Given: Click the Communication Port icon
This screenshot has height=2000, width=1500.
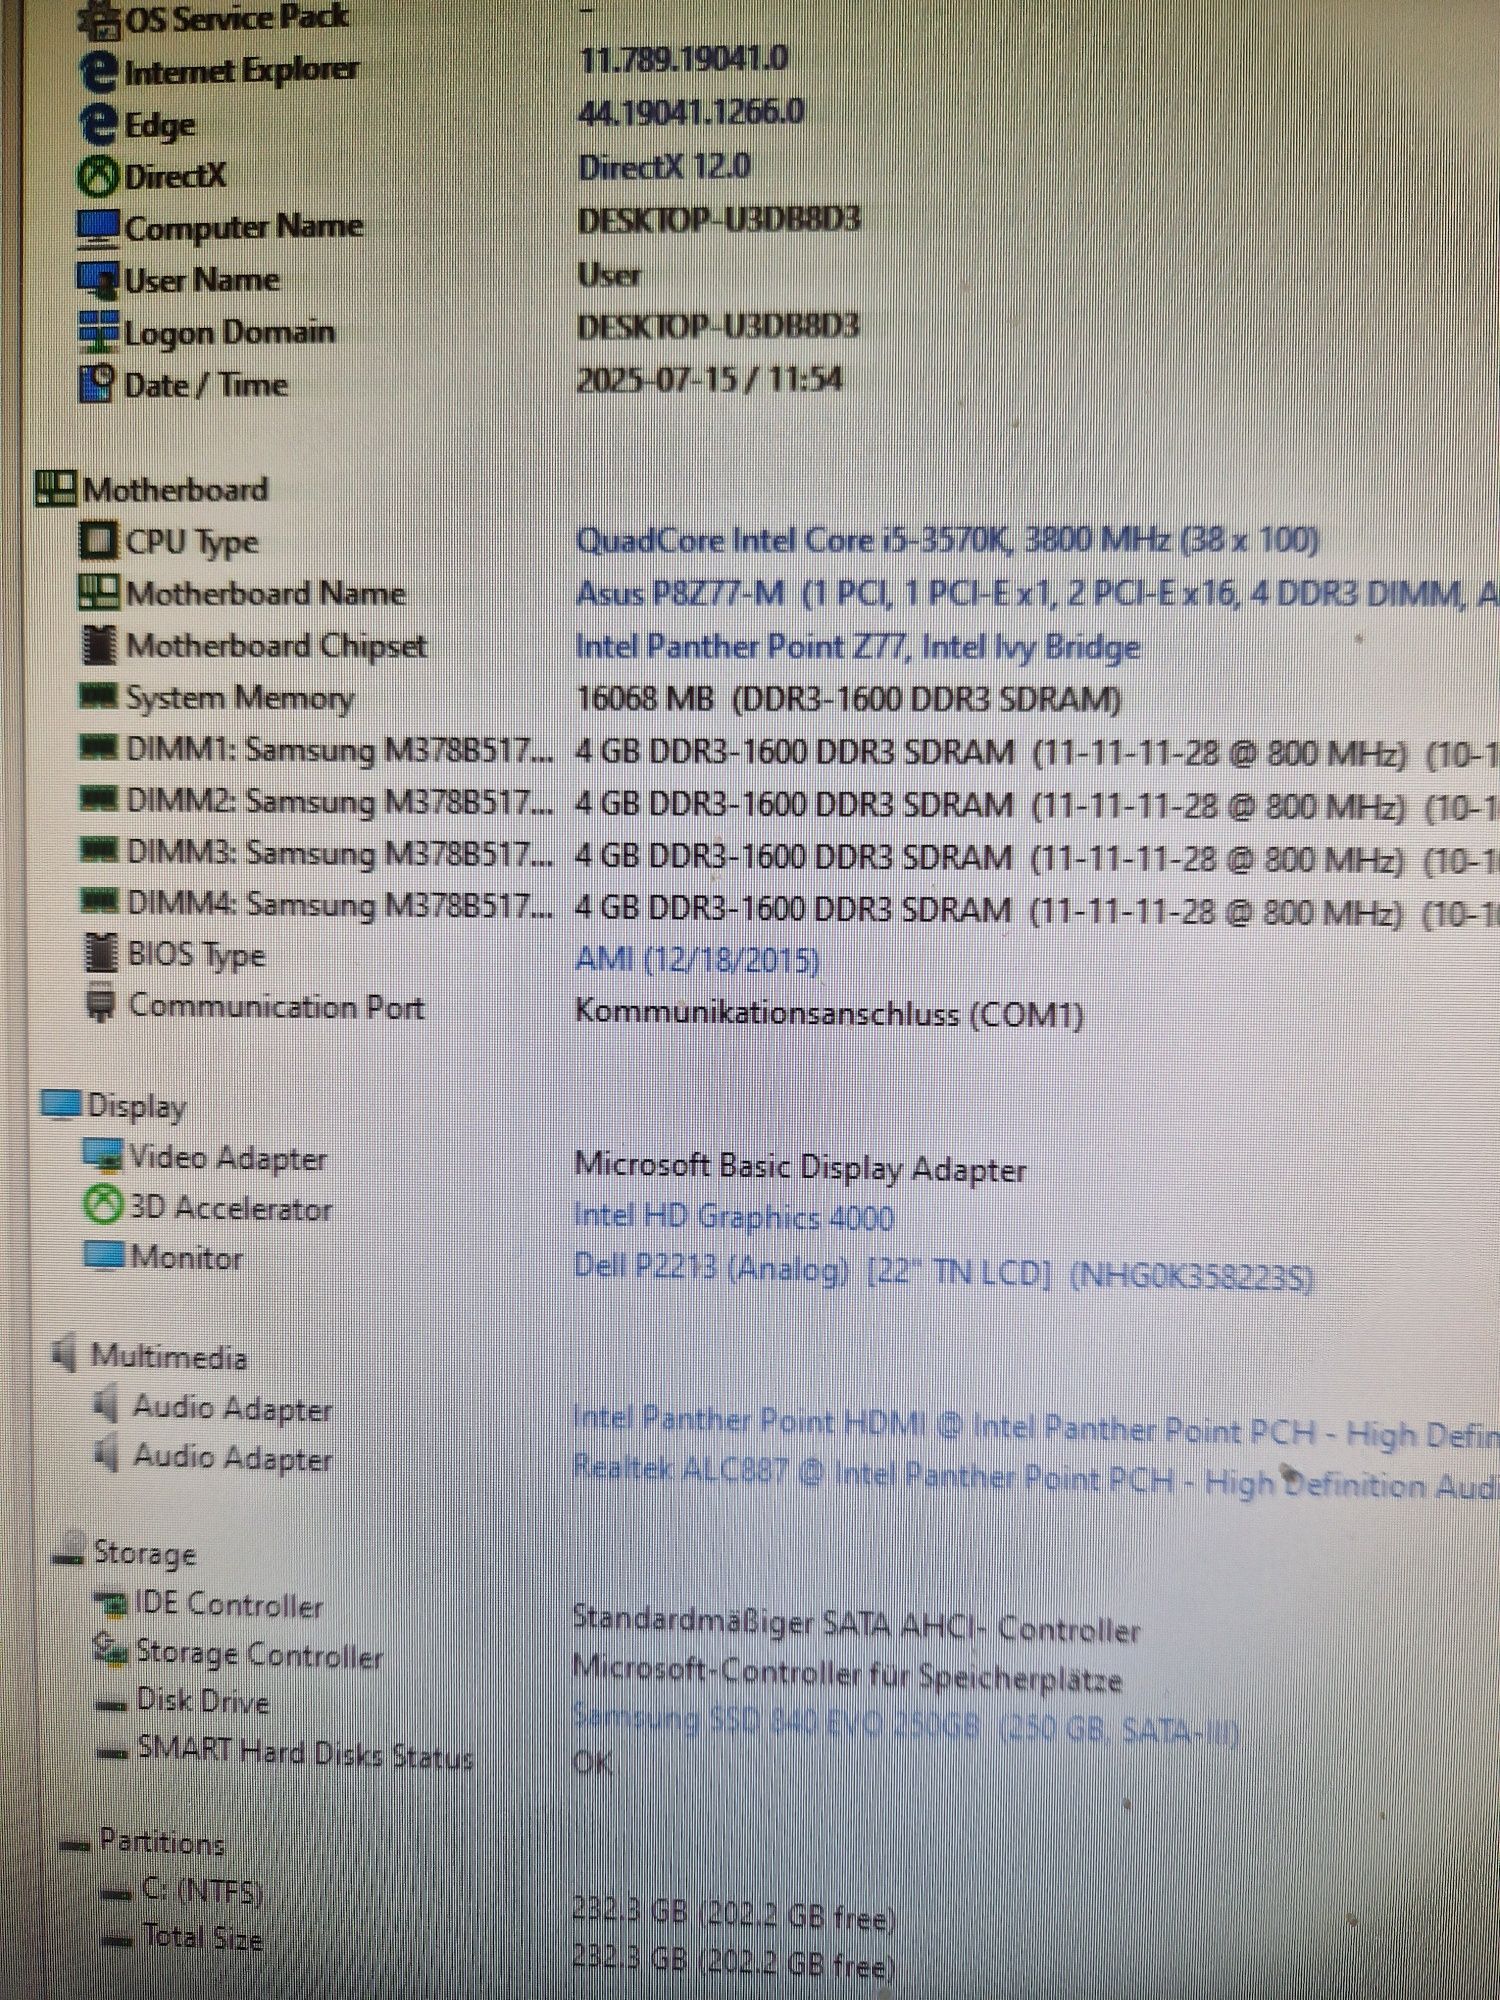Looking at the screenshot, I should (x=99, y=1004).
